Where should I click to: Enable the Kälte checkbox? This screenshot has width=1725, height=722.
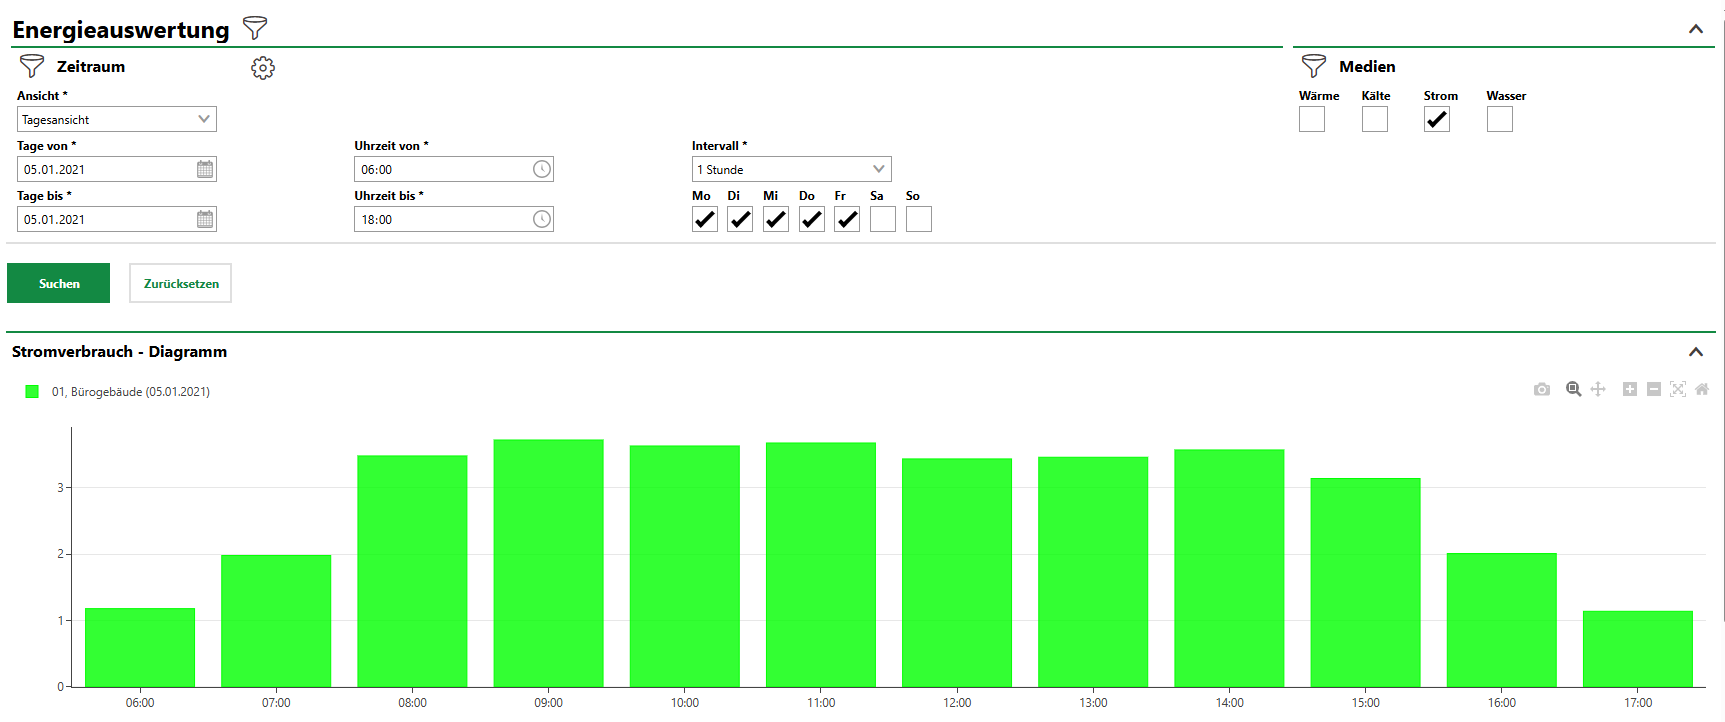coord(1375,119)
